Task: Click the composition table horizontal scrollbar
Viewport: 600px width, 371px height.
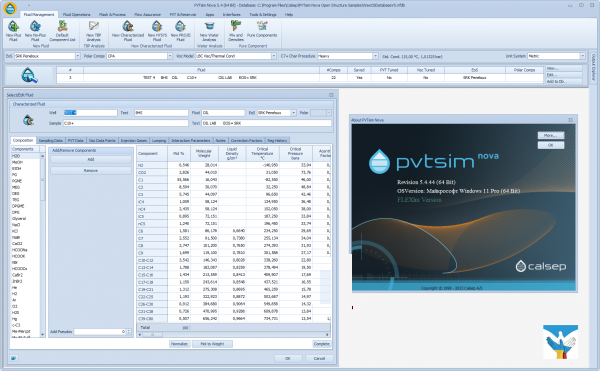Action: pos(233,335)
